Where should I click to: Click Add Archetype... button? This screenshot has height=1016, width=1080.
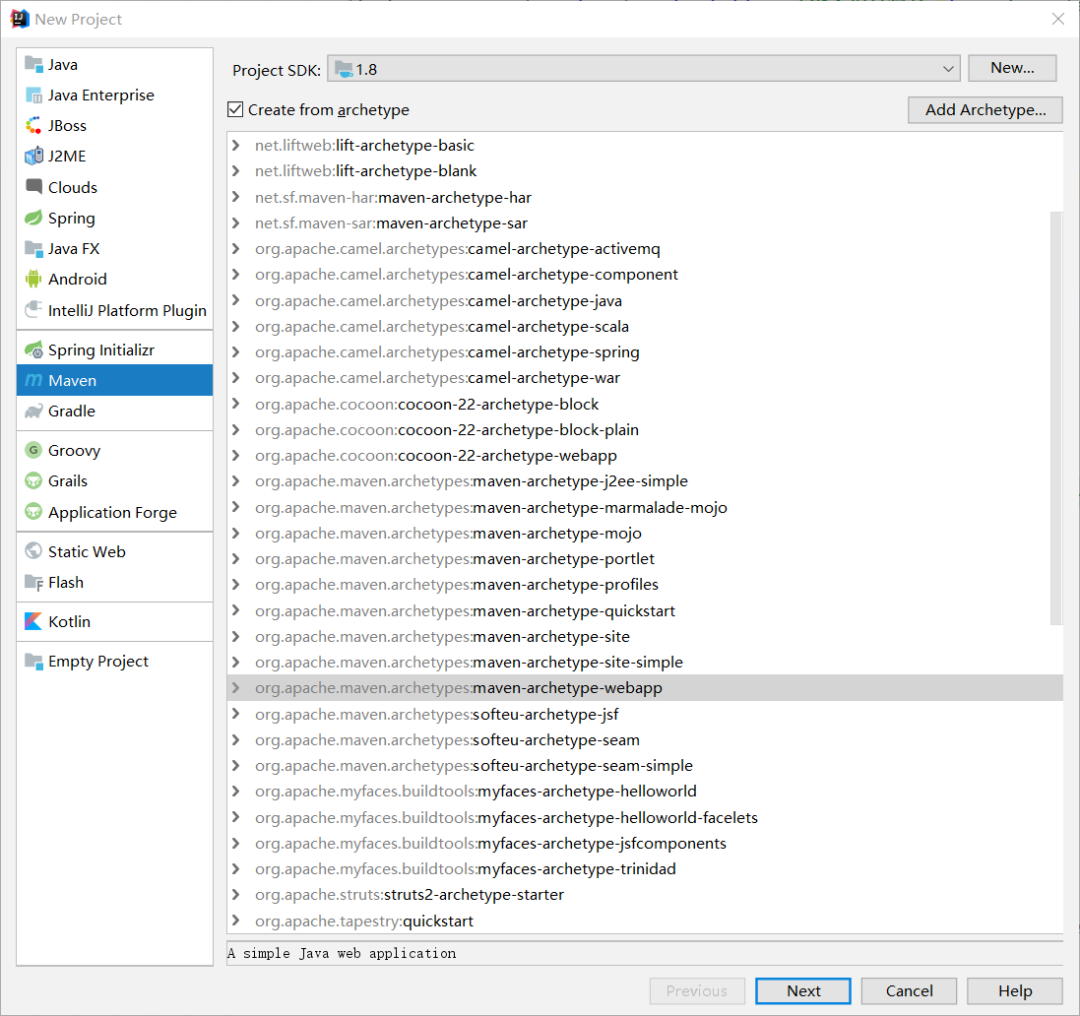985,110
